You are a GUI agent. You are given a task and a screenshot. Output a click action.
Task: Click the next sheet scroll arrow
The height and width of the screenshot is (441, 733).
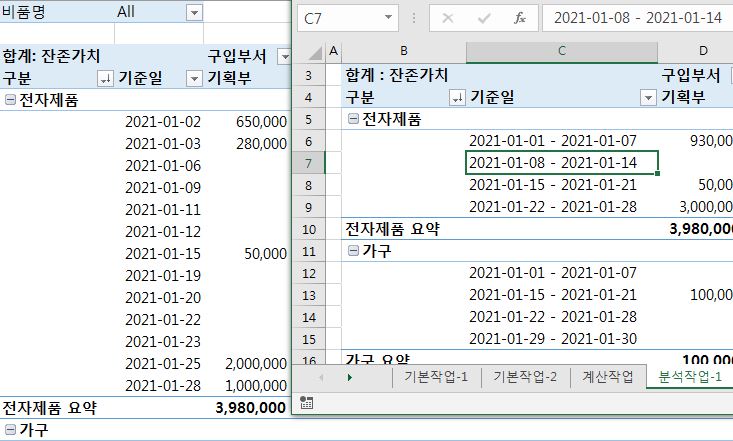pyautogui.click(x=349, y=377)
